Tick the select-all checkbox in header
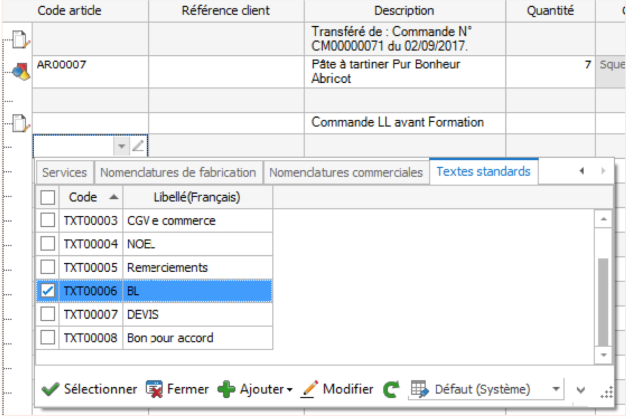Viewport: 630px width, 419px height. (x=48, y=197)
